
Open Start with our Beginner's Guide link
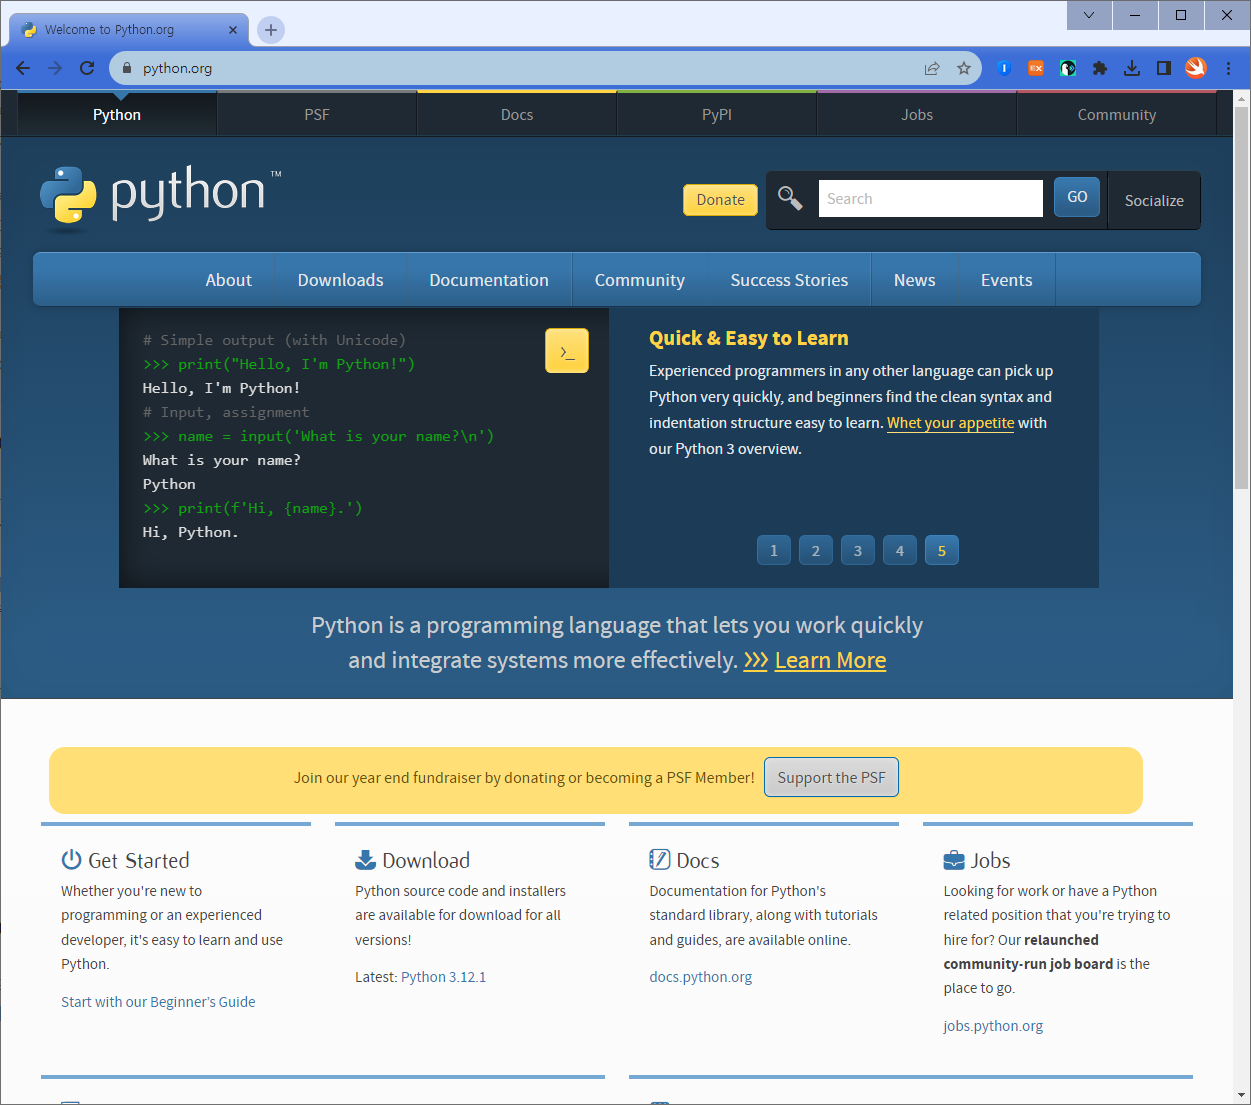pos(158,1001)
